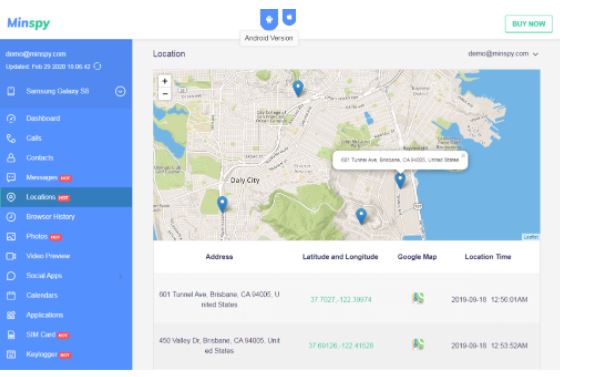Select the iOS version shield icon
594x377 pixels.
(289, 17)
